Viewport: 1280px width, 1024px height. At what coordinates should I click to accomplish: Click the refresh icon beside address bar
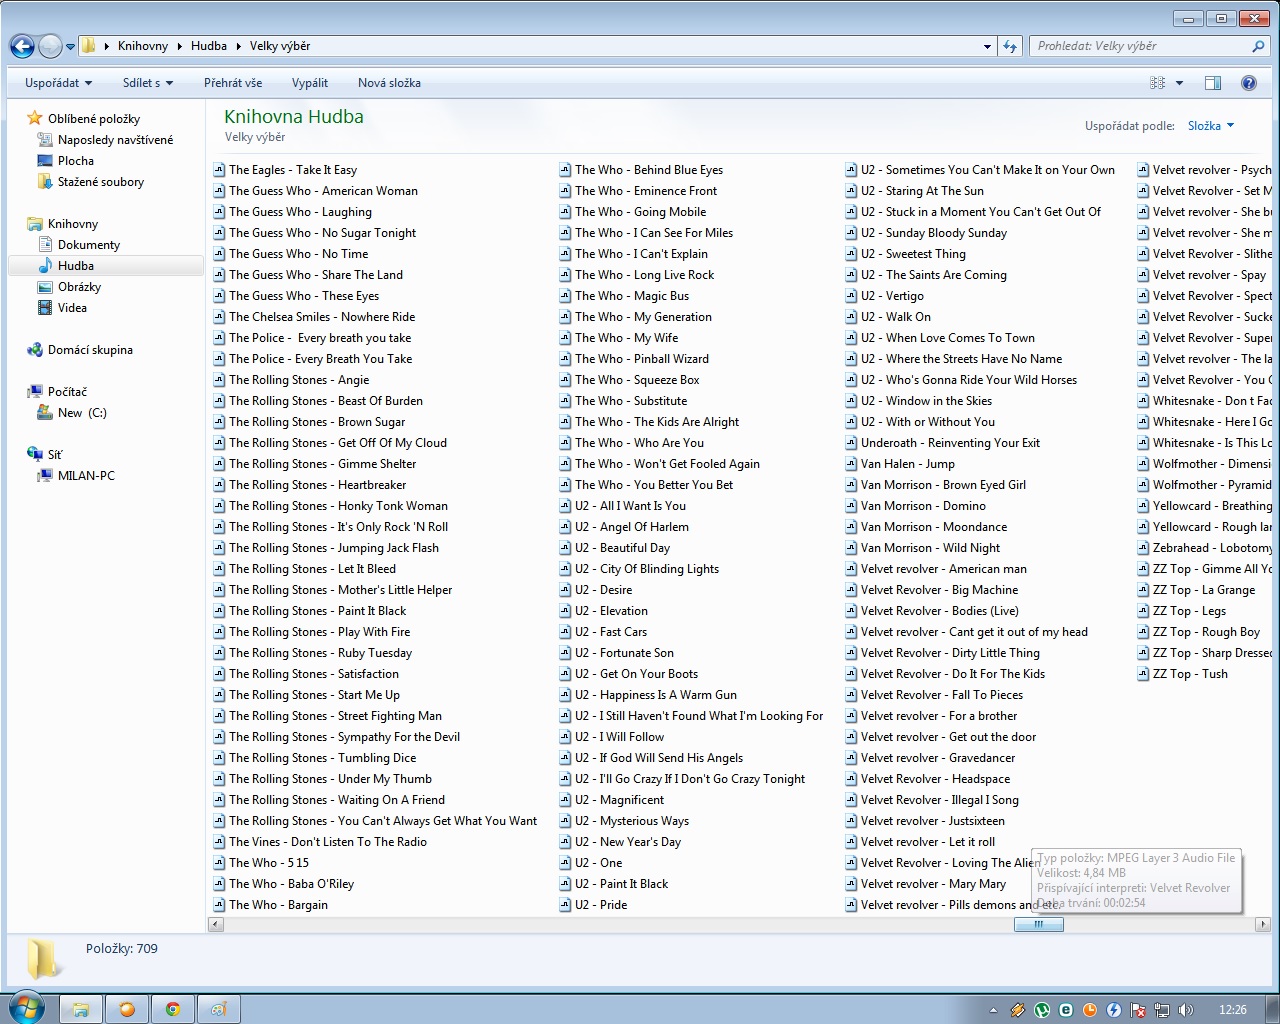1010,46
